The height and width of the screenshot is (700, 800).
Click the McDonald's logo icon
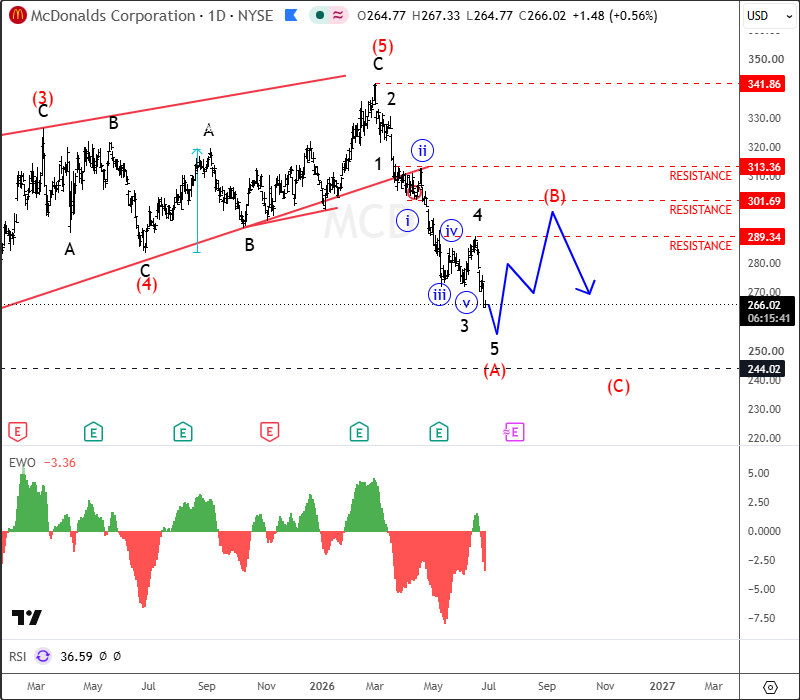click(x=17, y=15)
